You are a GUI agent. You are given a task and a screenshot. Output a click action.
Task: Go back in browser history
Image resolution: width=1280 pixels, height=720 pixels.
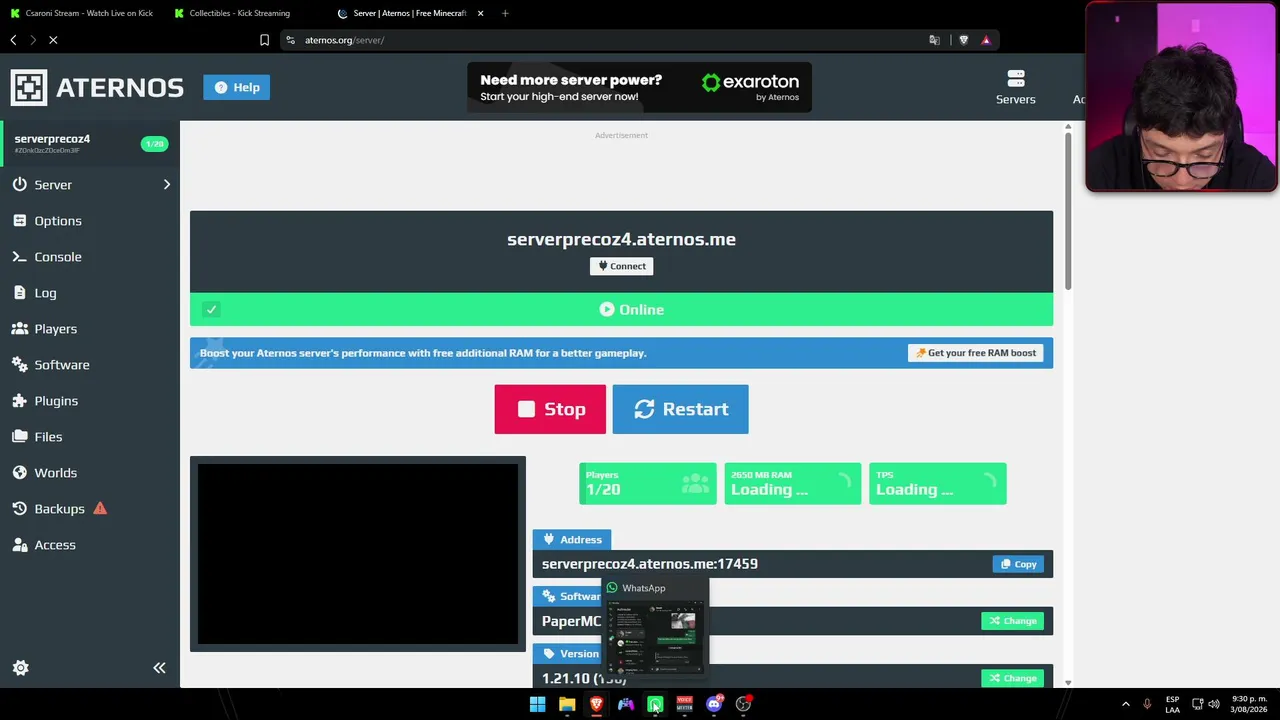pyautogui.click(x=13, y=40)
